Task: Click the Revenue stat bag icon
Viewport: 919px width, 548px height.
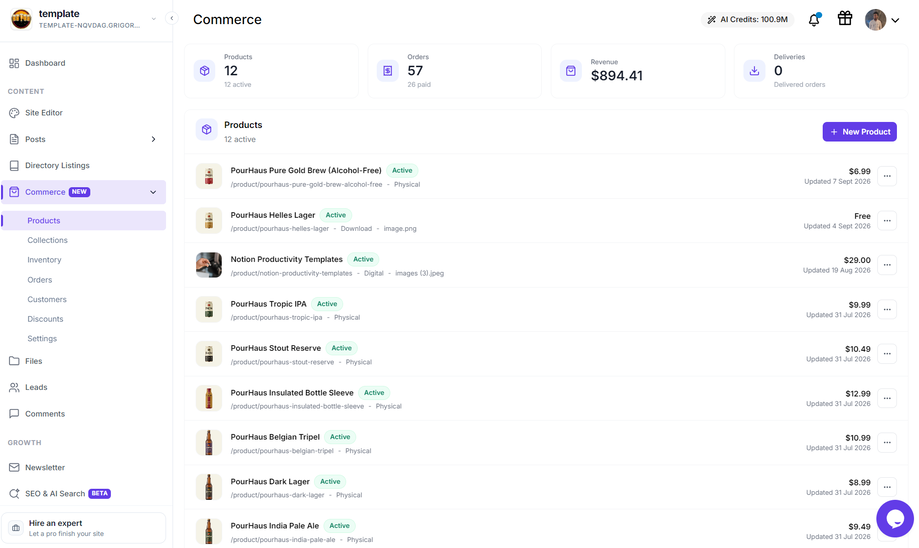Action: tap(571, 71)
